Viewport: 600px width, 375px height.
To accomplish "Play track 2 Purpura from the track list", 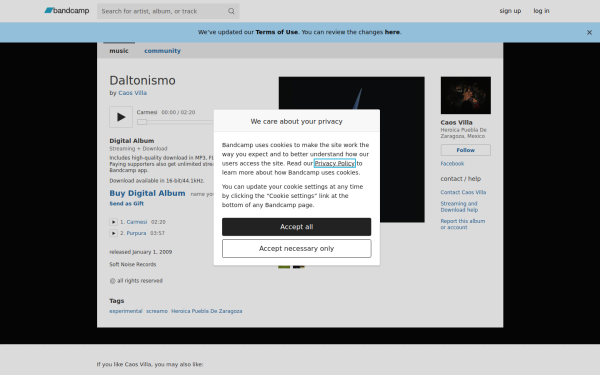I will coord(113,233).
